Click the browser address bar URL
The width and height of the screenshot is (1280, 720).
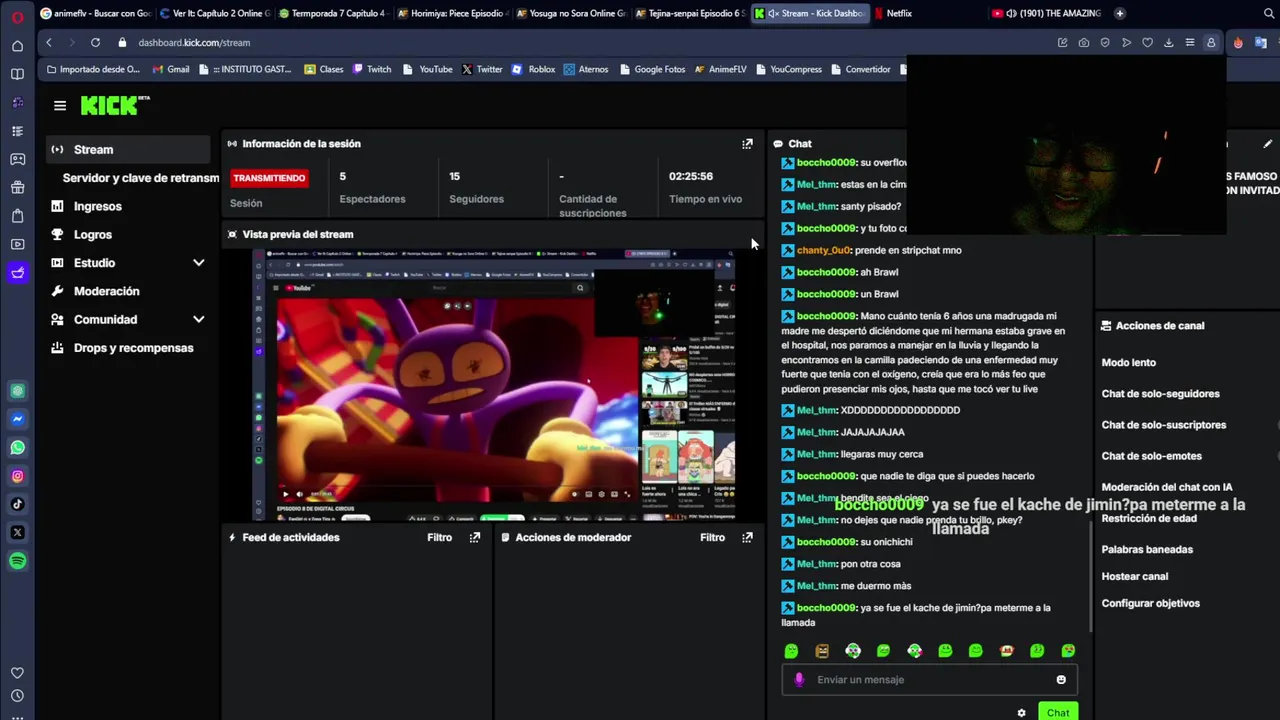[194, 43]
